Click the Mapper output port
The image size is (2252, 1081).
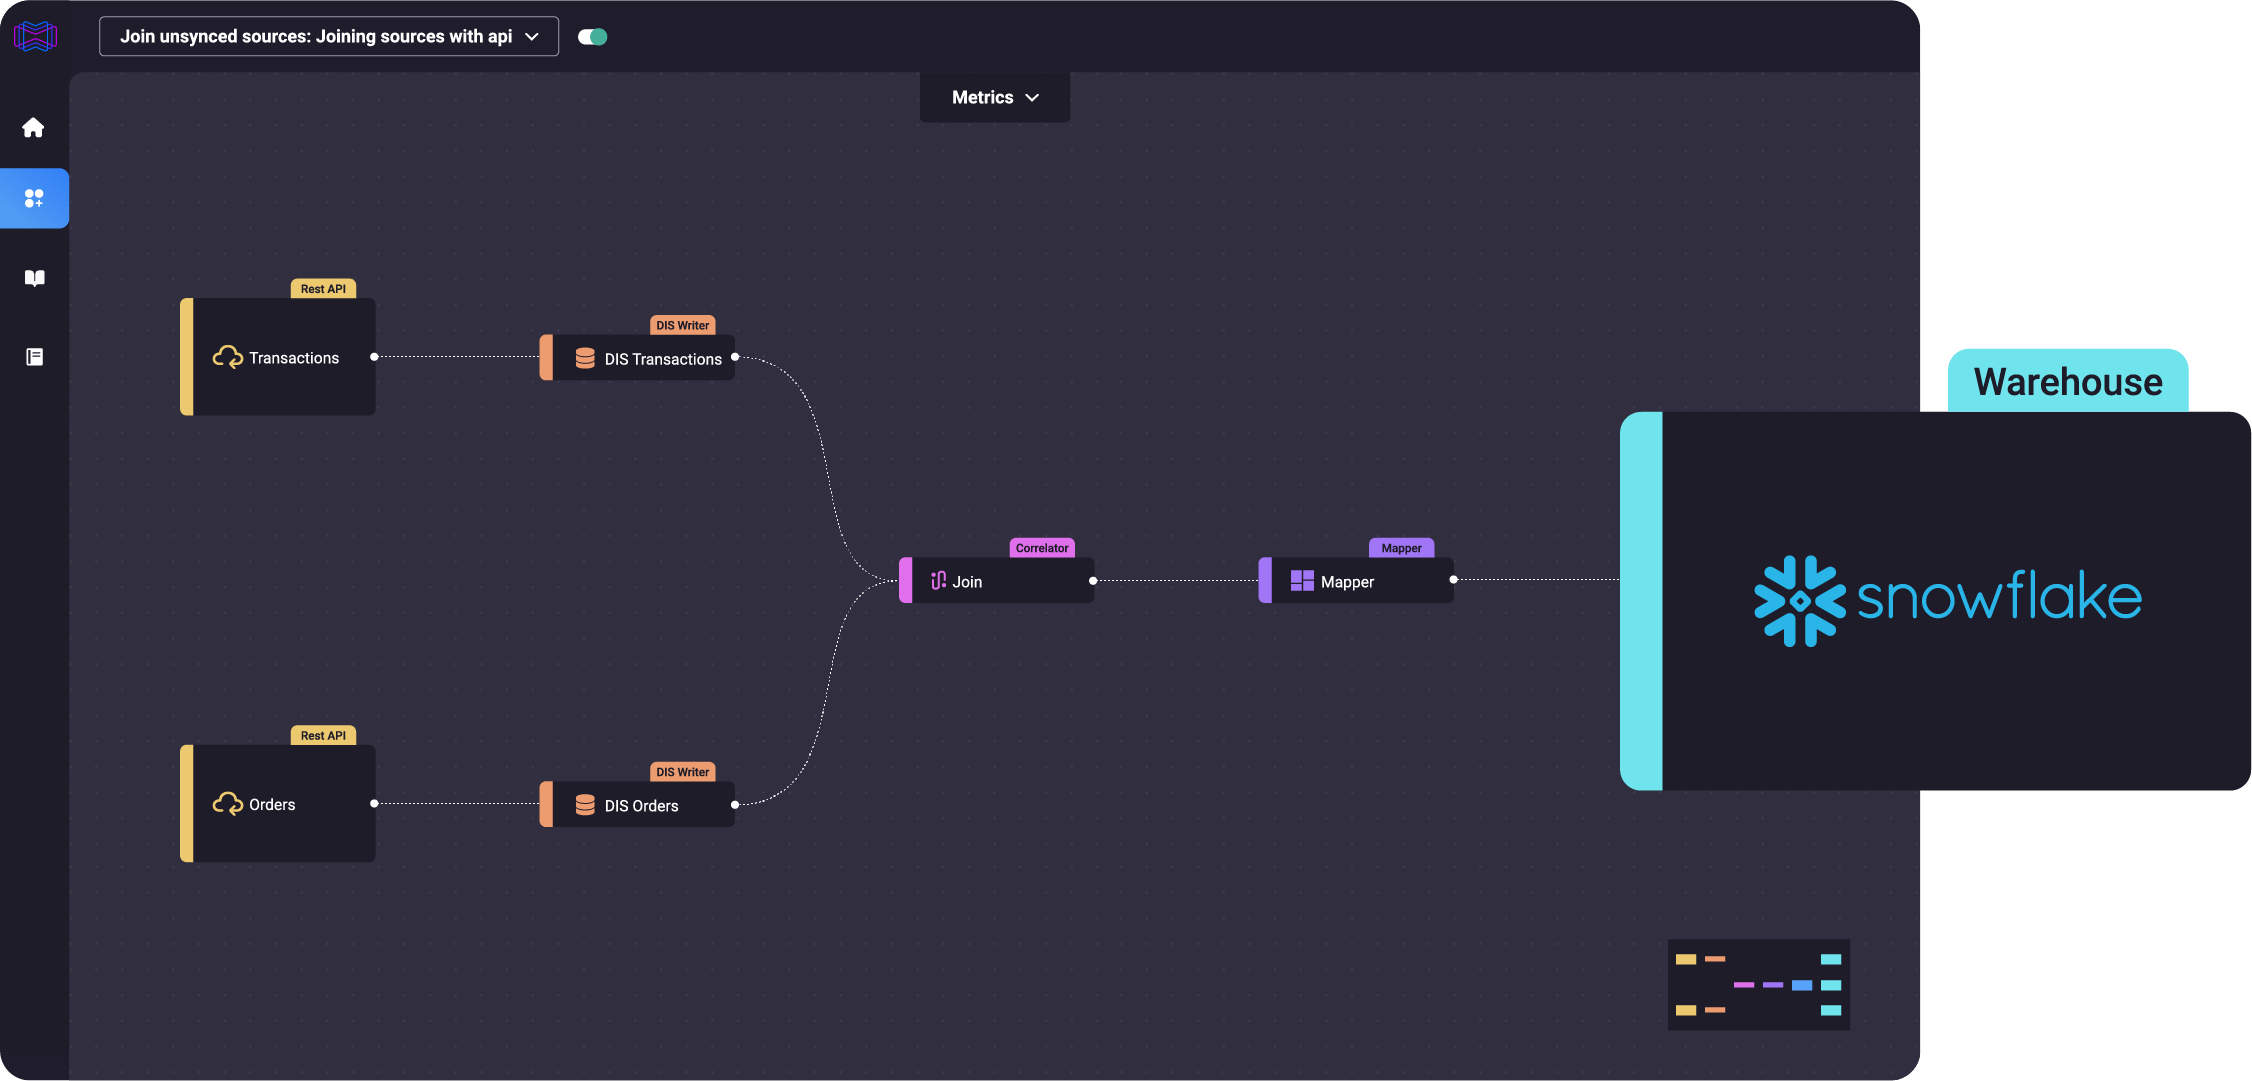pos(1453,580)
